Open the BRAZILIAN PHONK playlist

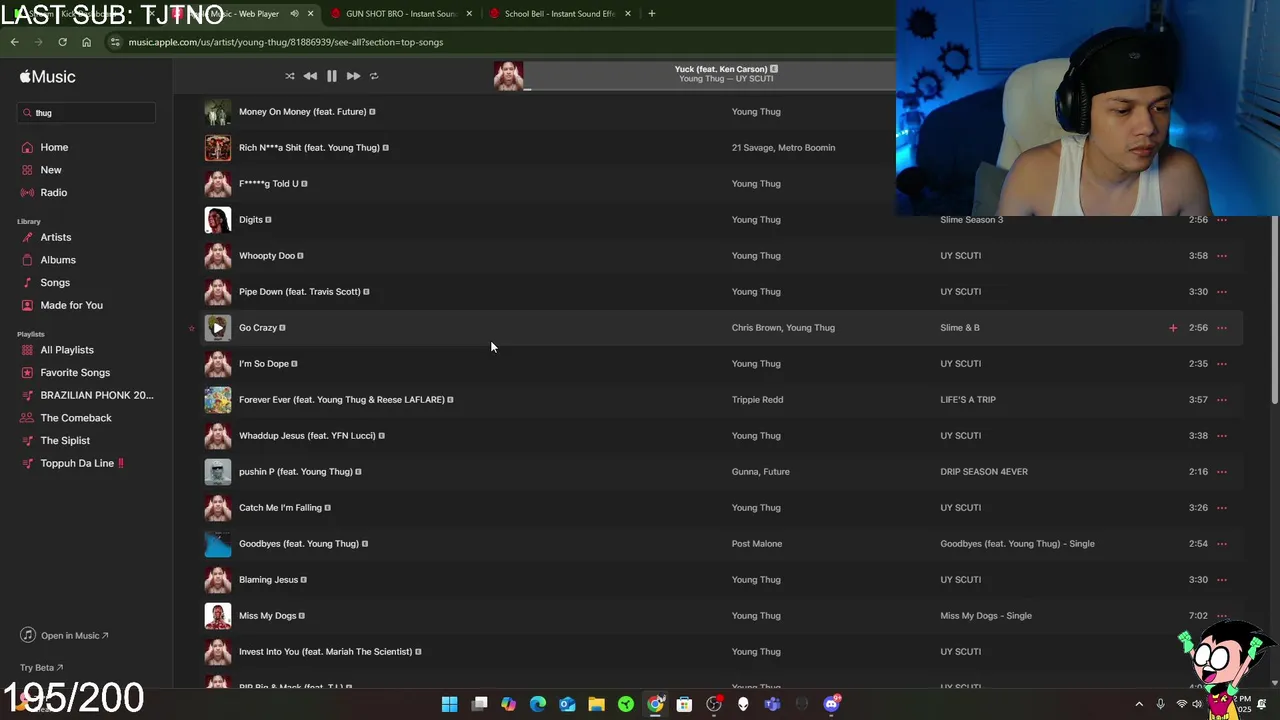pyautogui.click(x=97, y=395)
